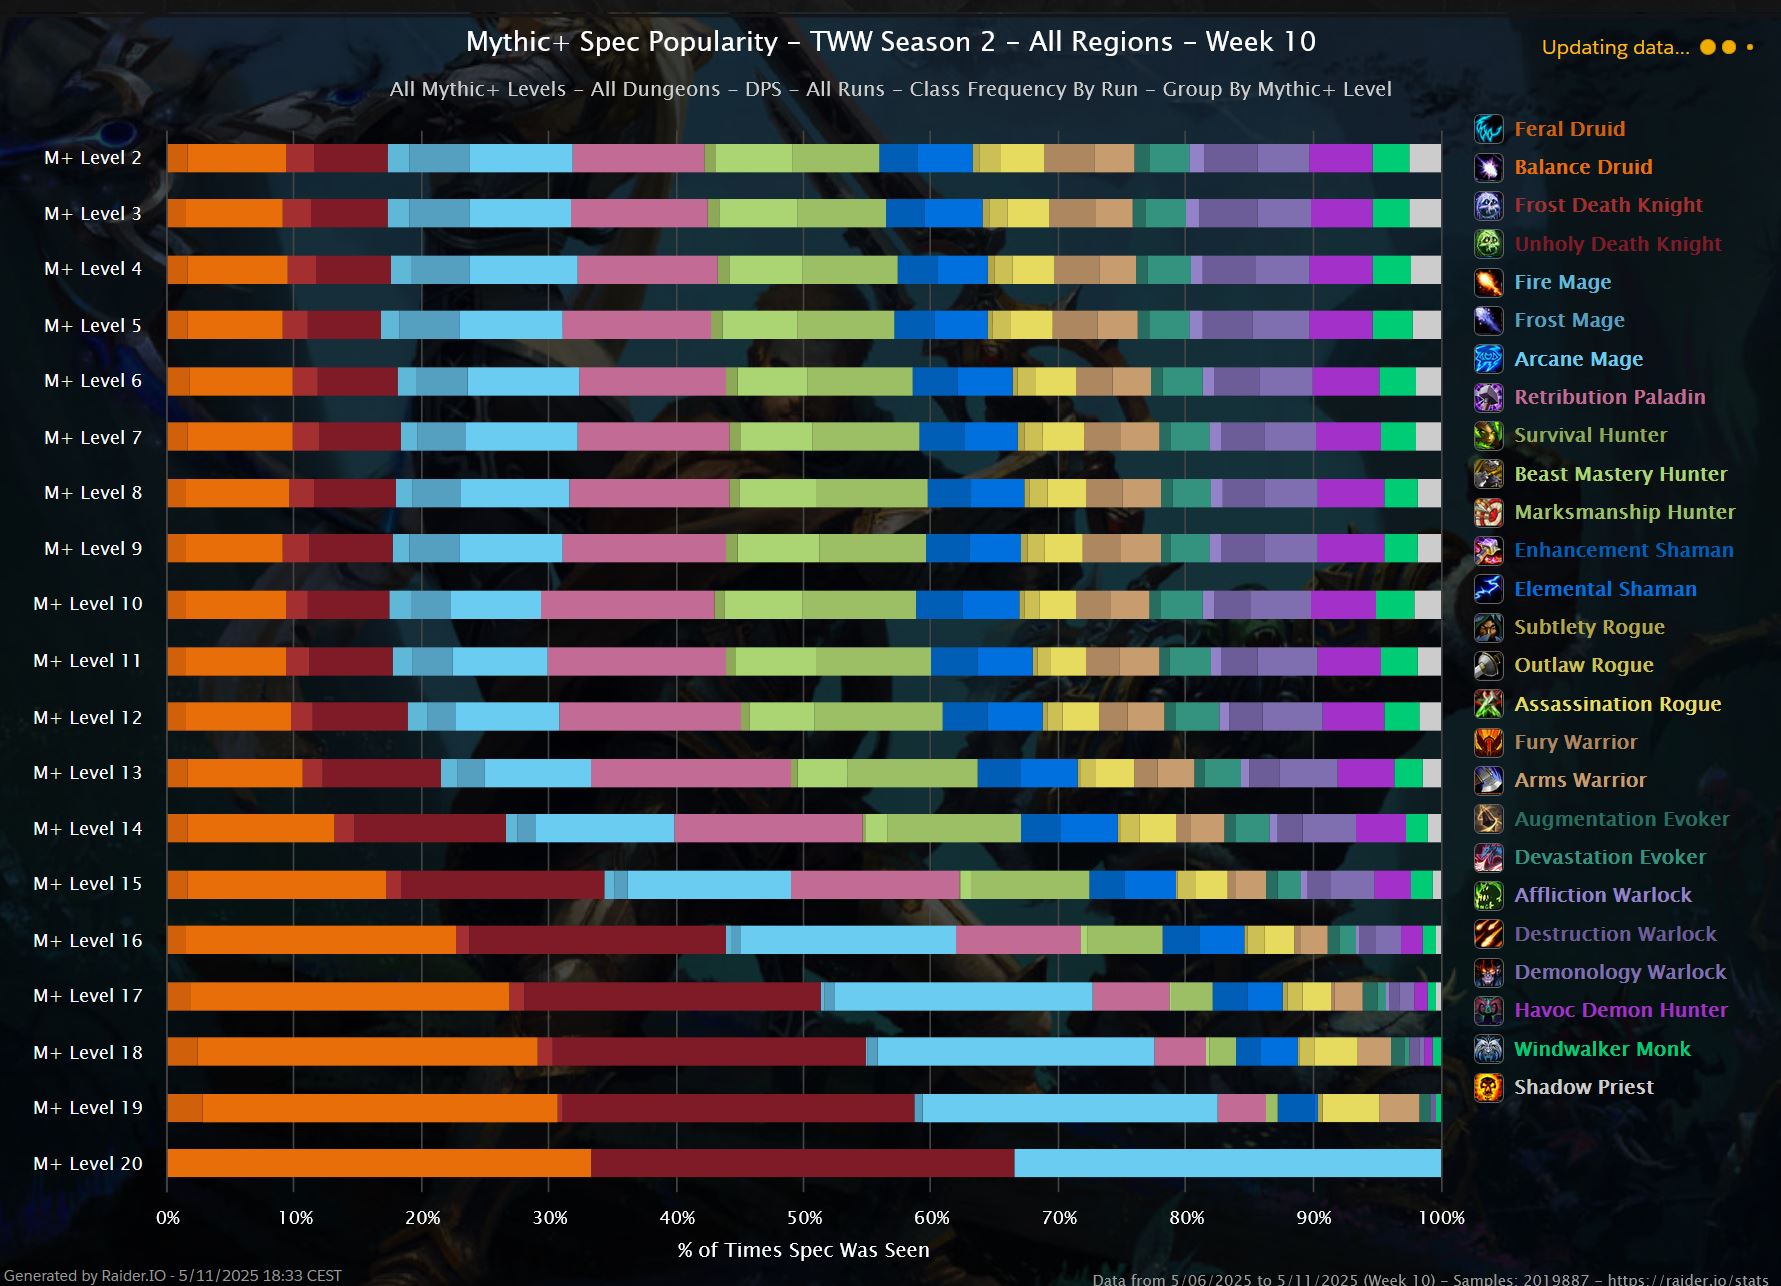Viewport: 1781px width, 1286px height.
Task: Click the Assassination Rogue legend icon
Action: 1488,704
